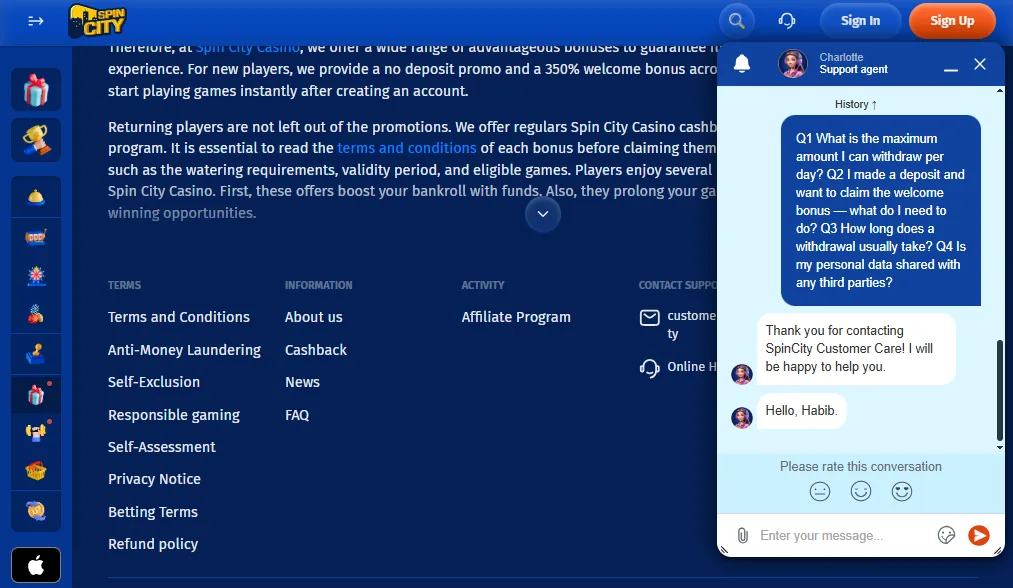This screenshot has height=588, width=1013.
Task: Open the Spin City logo homepage
Action: click(97, 21)
